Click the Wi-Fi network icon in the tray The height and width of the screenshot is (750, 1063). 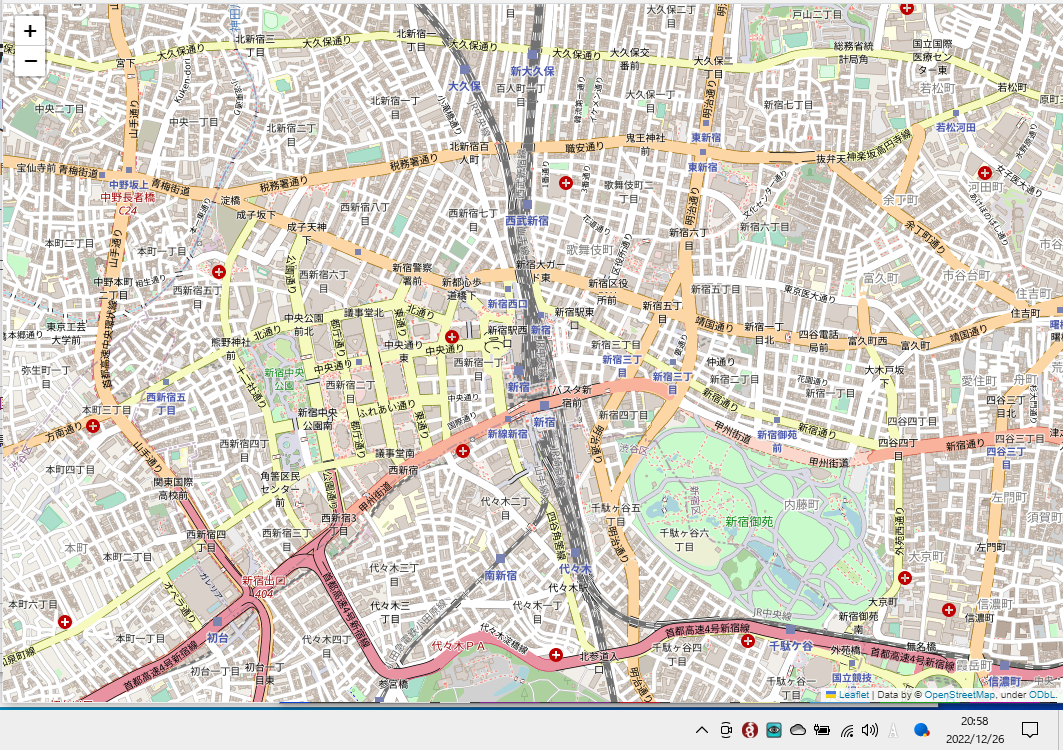pyautogui.click(x=847, y=729)
